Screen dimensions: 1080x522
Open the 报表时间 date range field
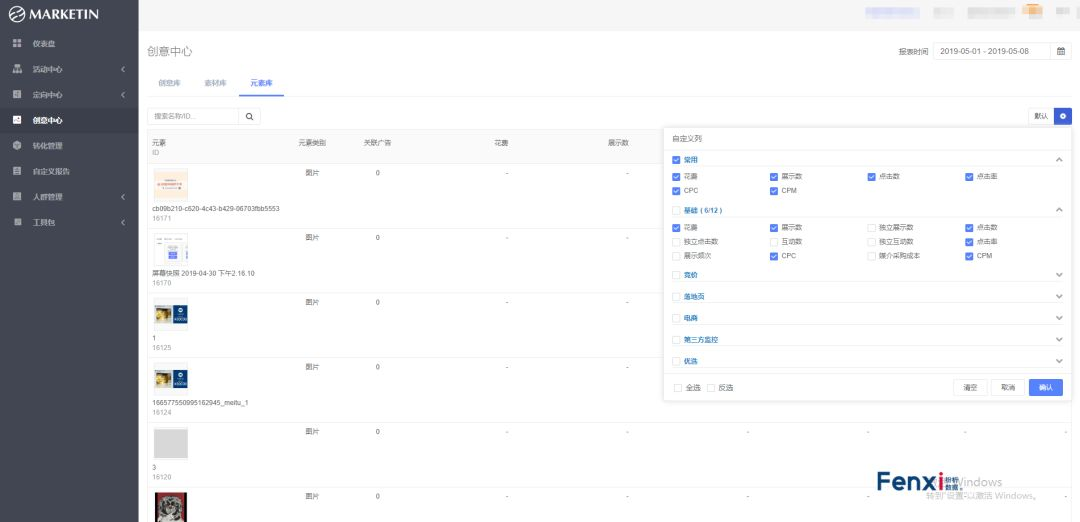[992, 51]
